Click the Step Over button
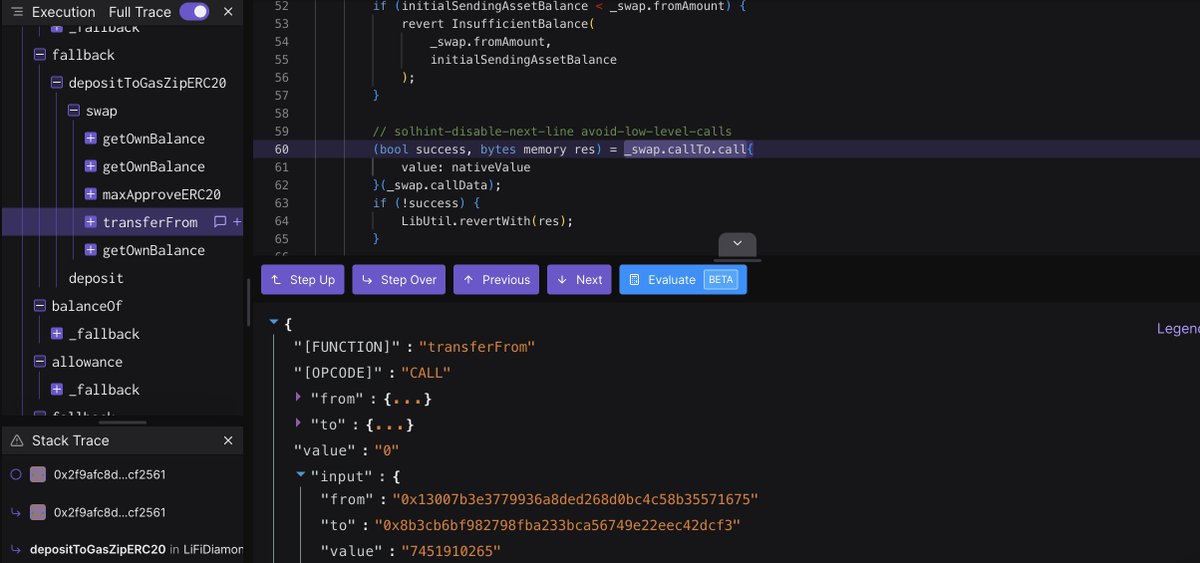The width and height of the screenshot is (1200, 563). coord(399,280)
